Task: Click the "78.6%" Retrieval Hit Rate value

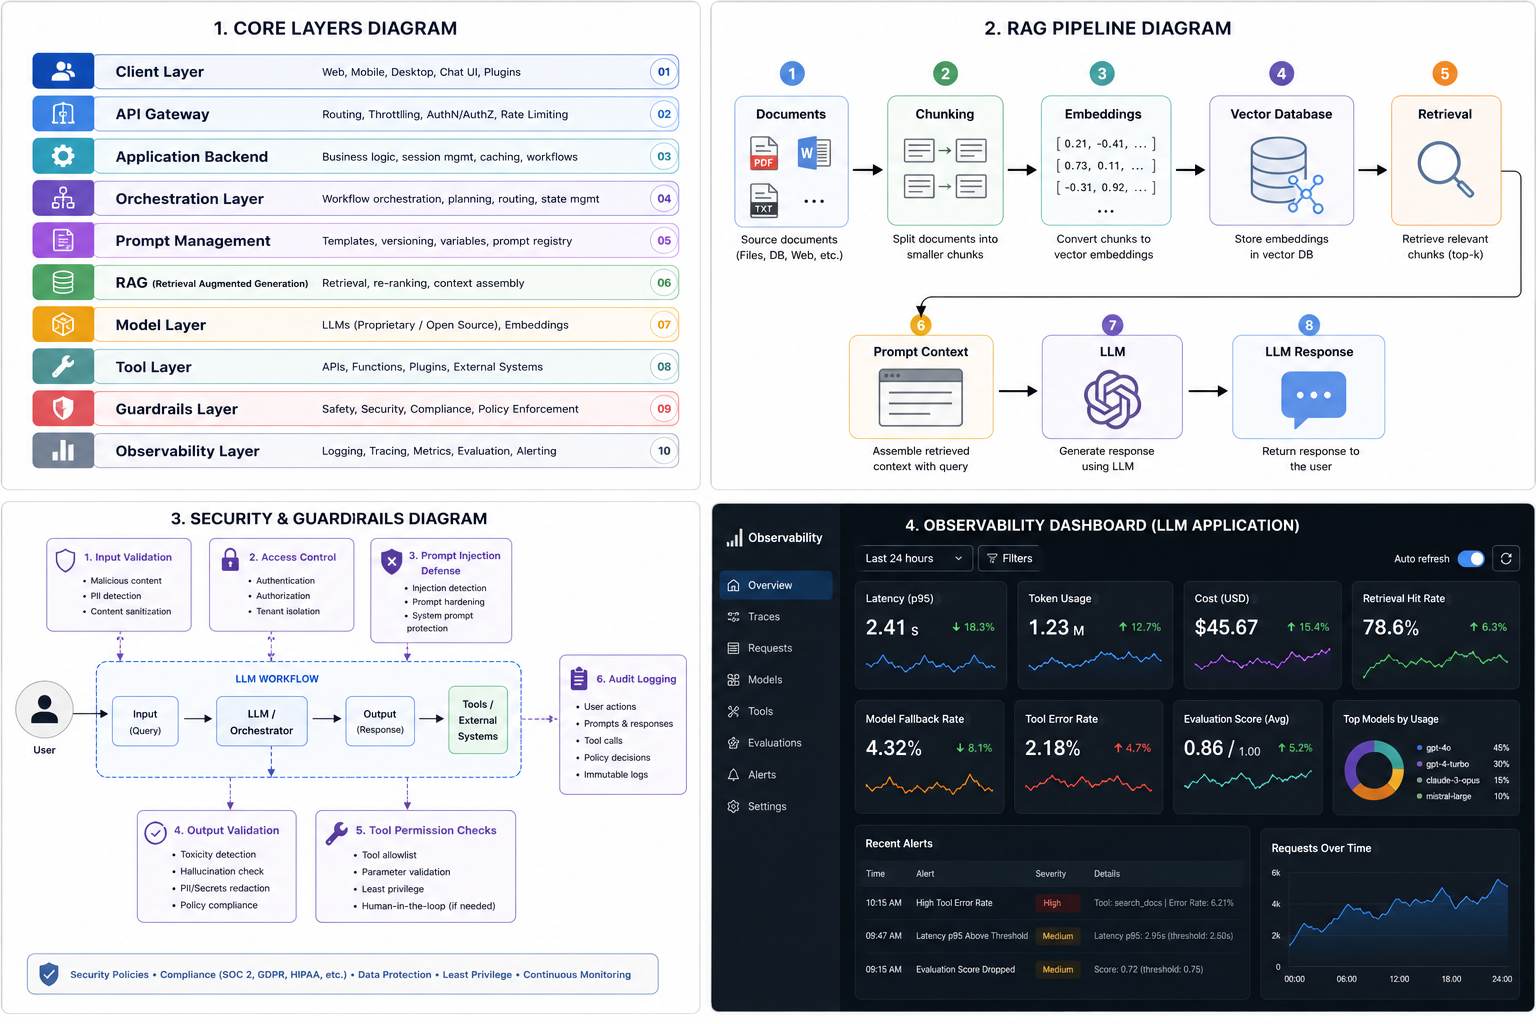Action: 1391,628
